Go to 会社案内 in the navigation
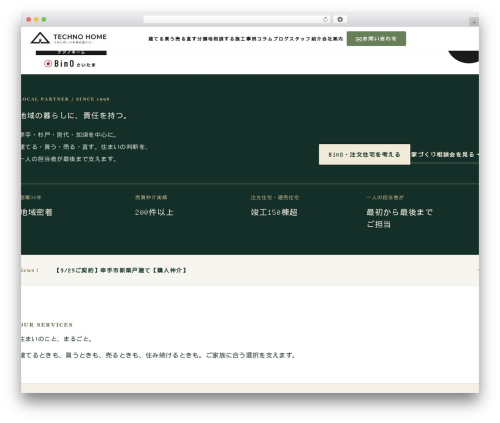The image size is (500, 423). (332, 39)
